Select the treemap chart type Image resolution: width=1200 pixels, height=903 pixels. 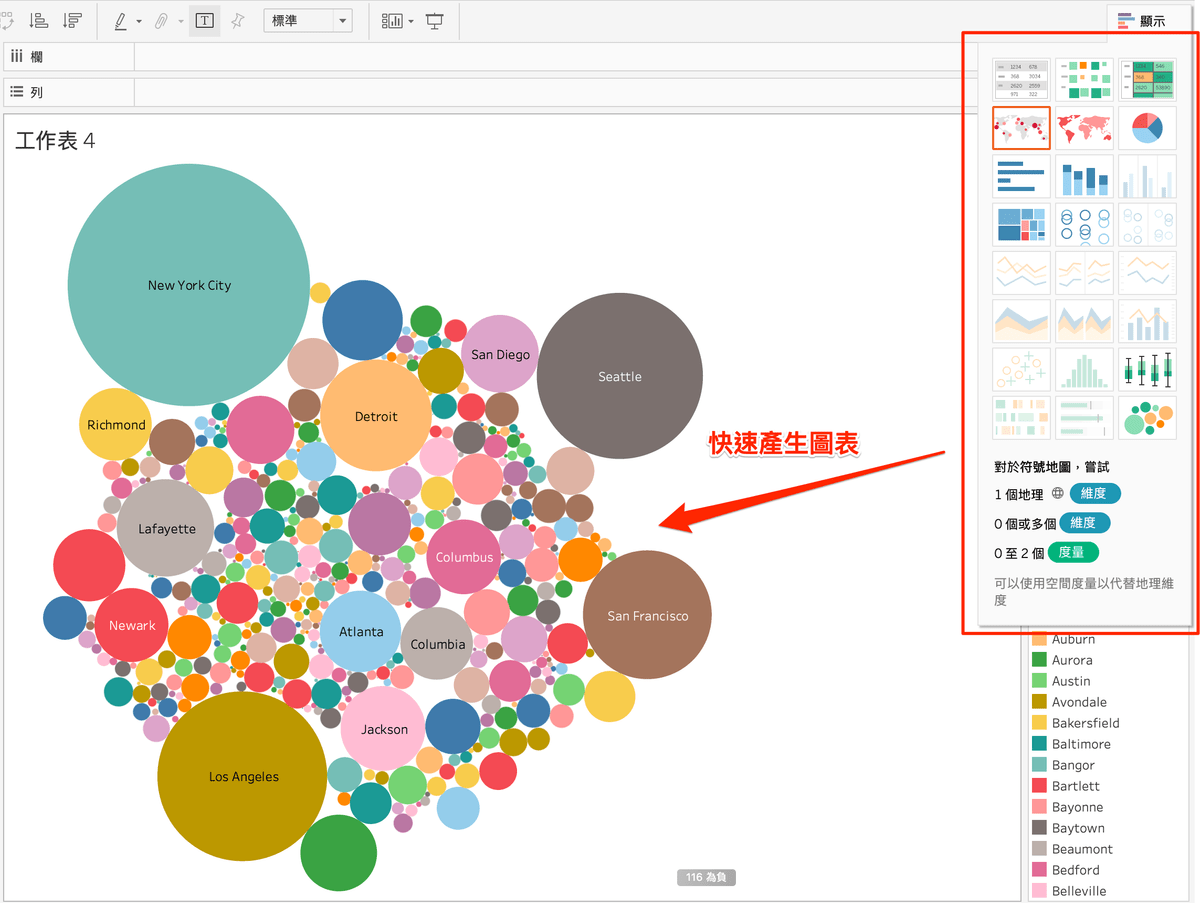click(x=1021, y=225)
